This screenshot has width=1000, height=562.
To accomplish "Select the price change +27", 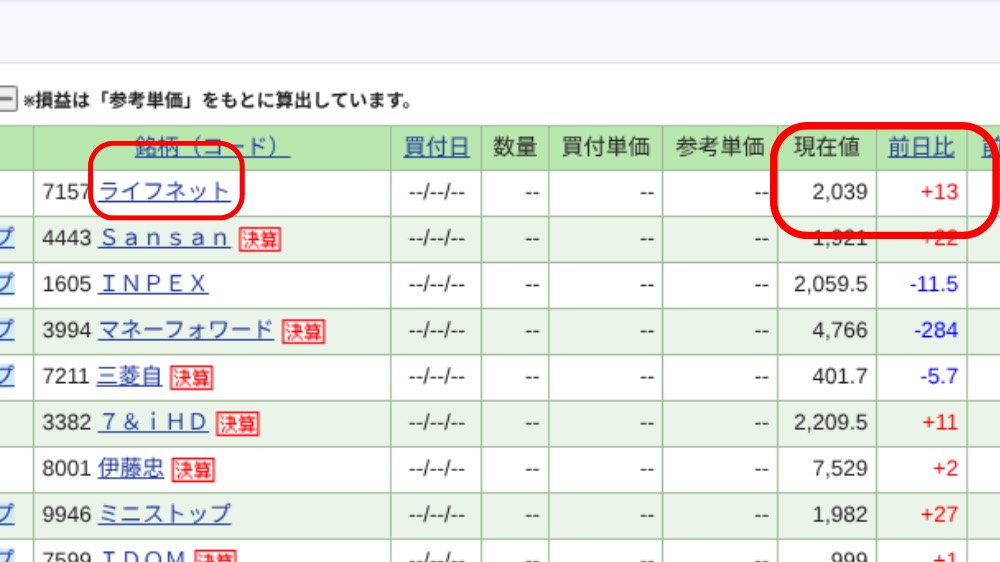I will (939, 514).
